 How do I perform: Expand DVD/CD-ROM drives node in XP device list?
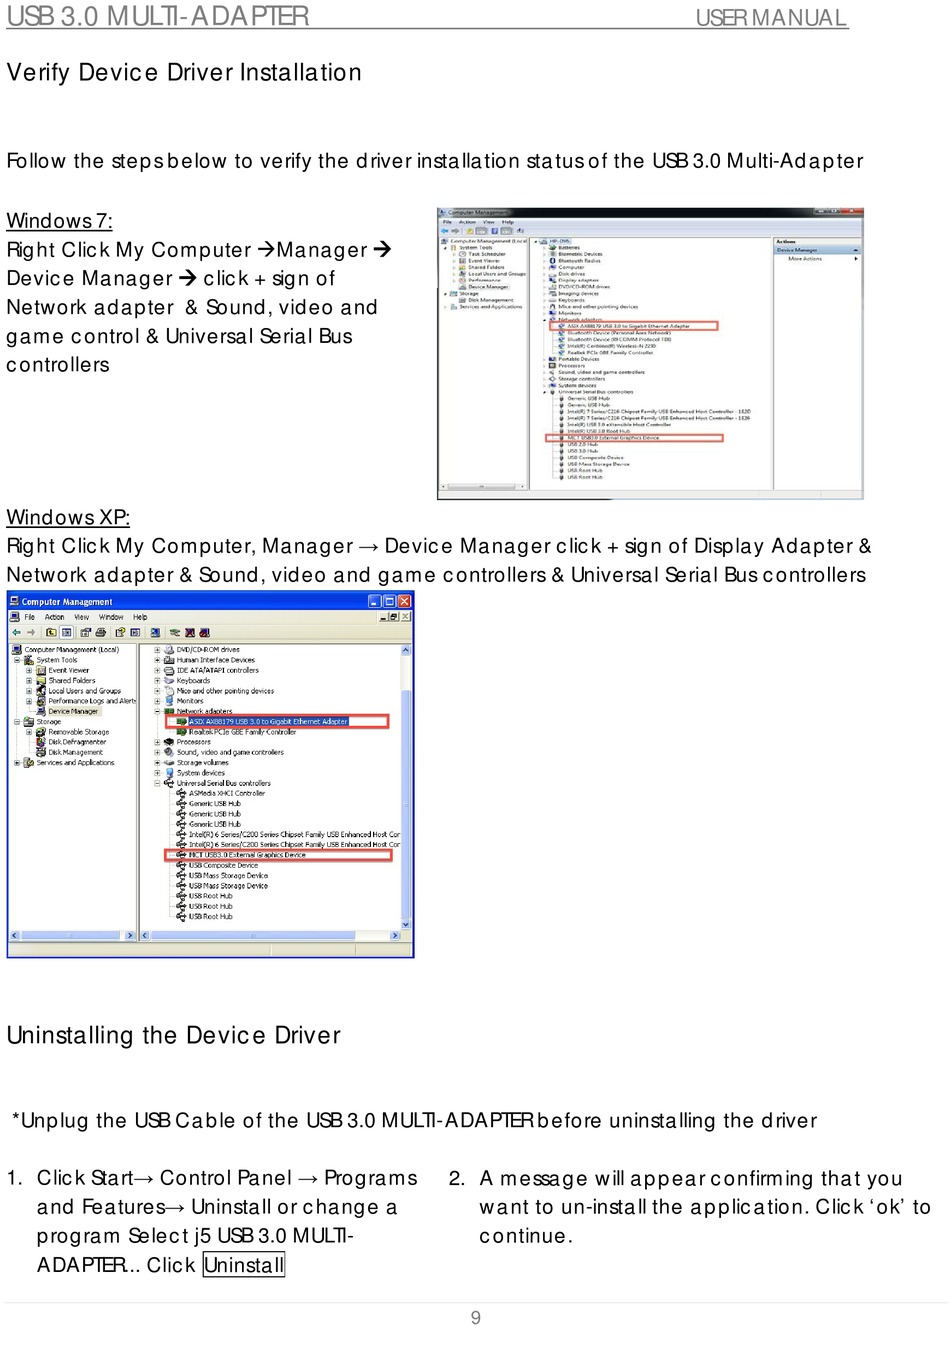157,650
